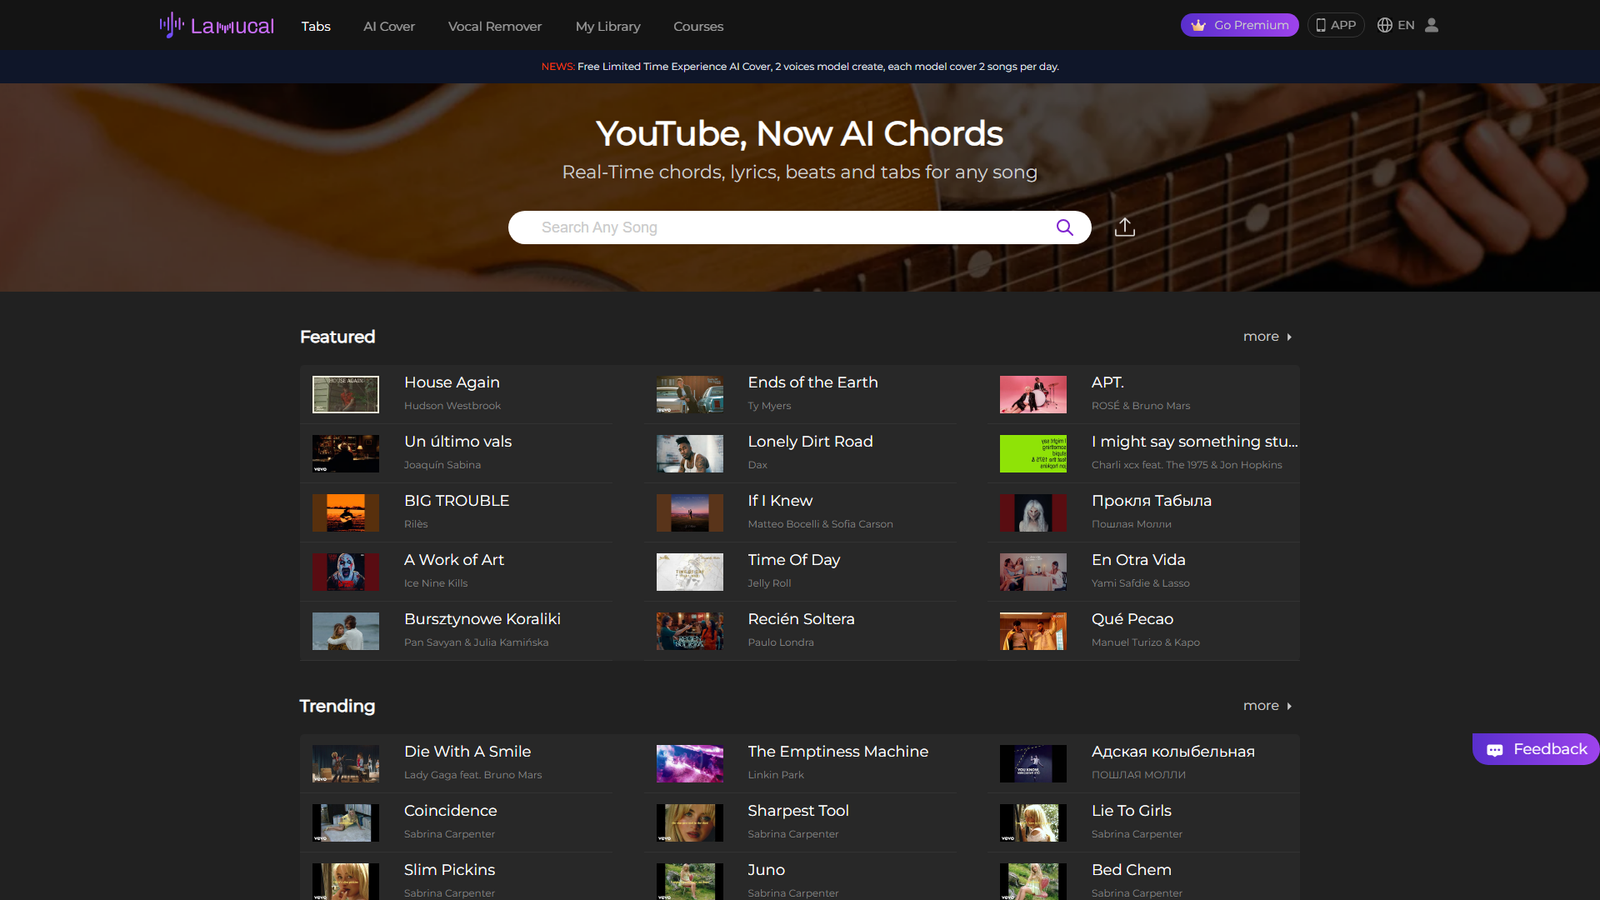Select Qué Pecao title
1600x900 pixels.
pos(1133,619)
